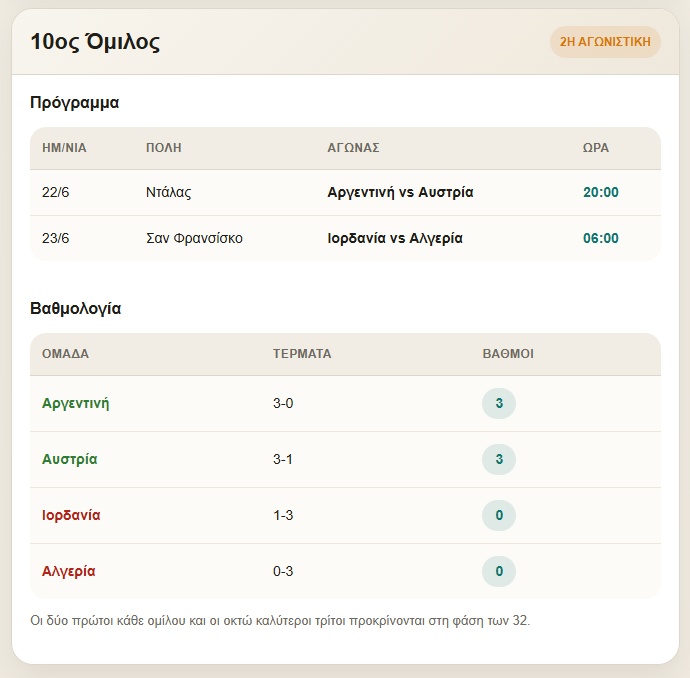Click the ΠΟΛΗ column header

164,148
